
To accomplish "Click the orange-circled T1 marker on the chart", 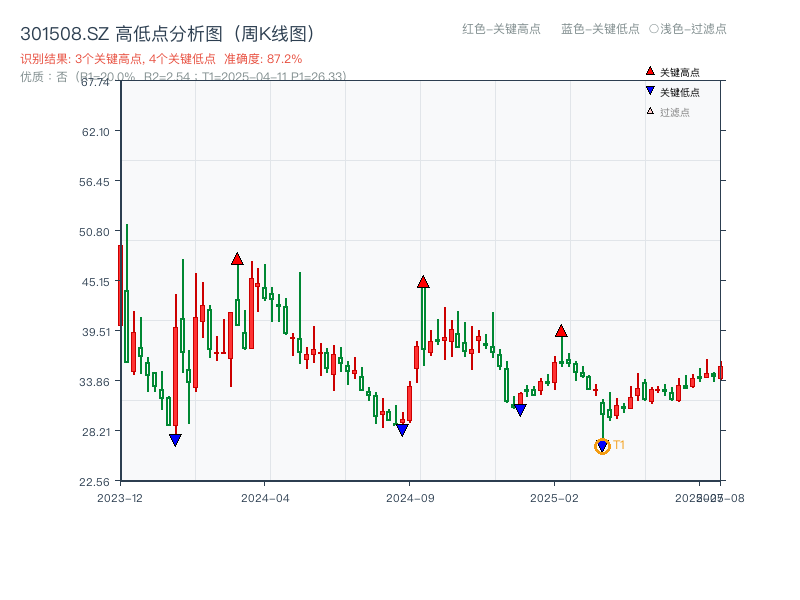I will coord(603,446).
